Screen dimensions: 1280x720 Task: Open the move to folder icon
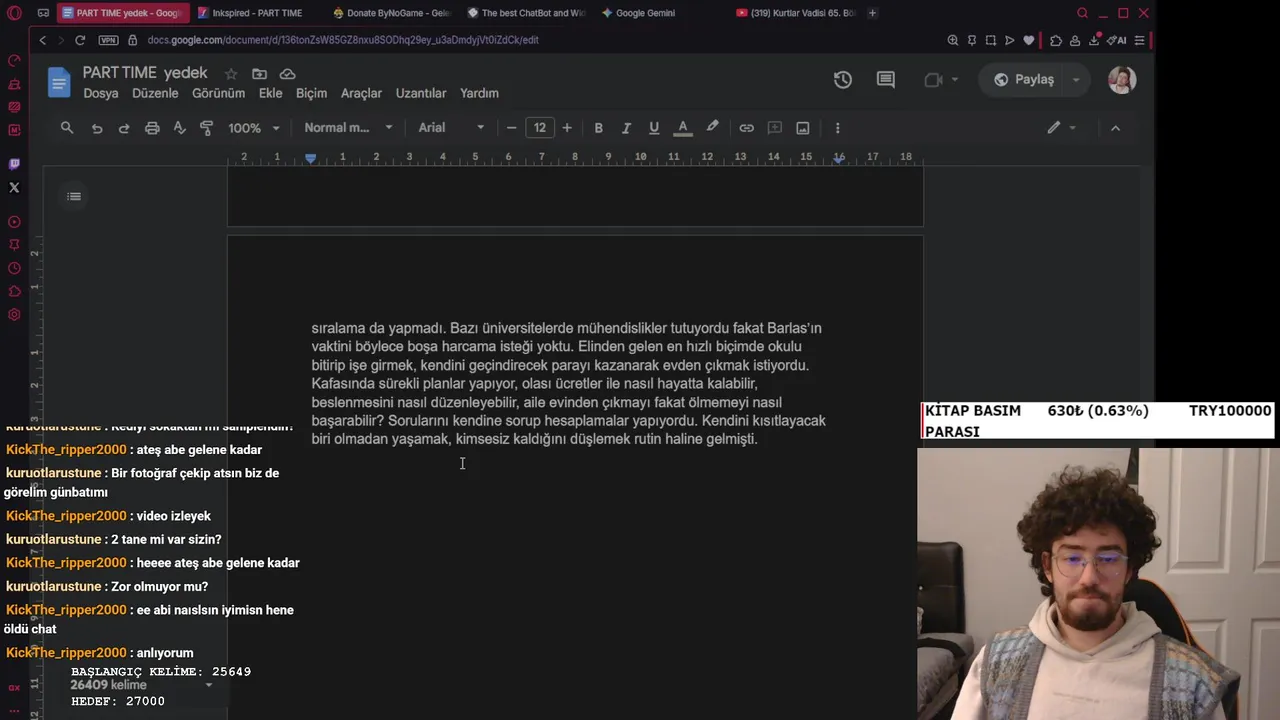coord(259,74)
